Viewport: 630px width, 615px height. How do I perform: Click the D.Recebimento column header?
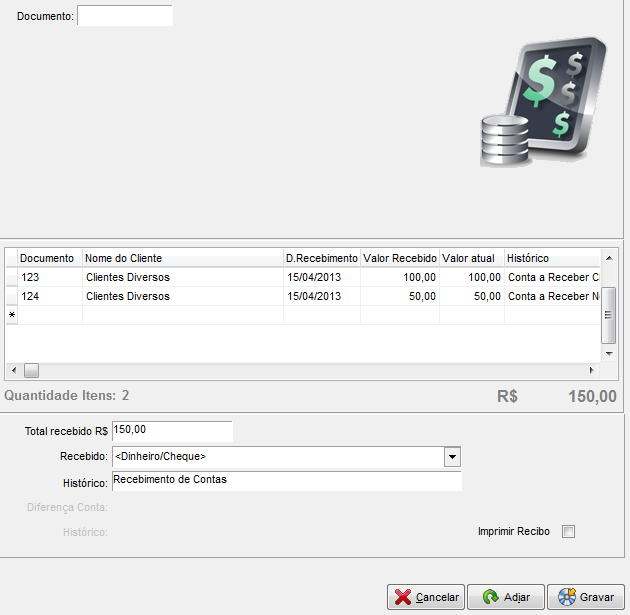(321, 258)
